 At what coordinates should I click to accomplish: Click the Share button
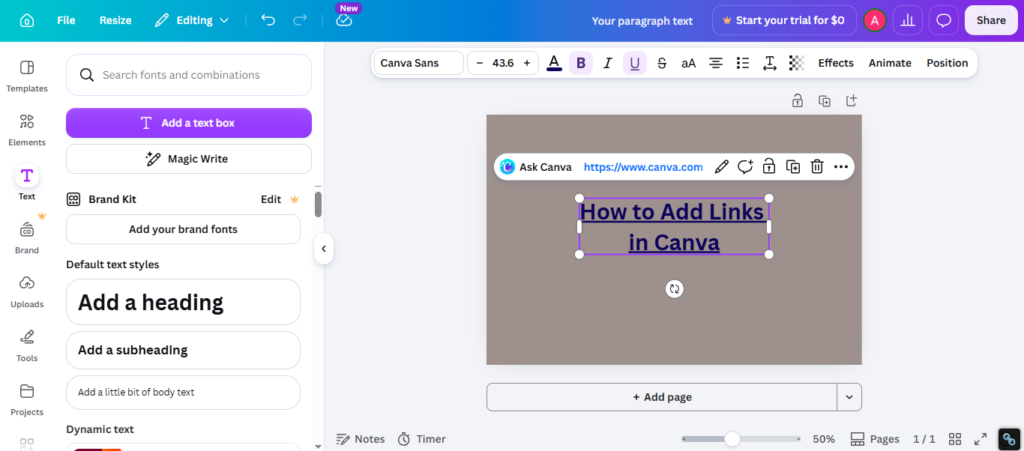[991, 20]
